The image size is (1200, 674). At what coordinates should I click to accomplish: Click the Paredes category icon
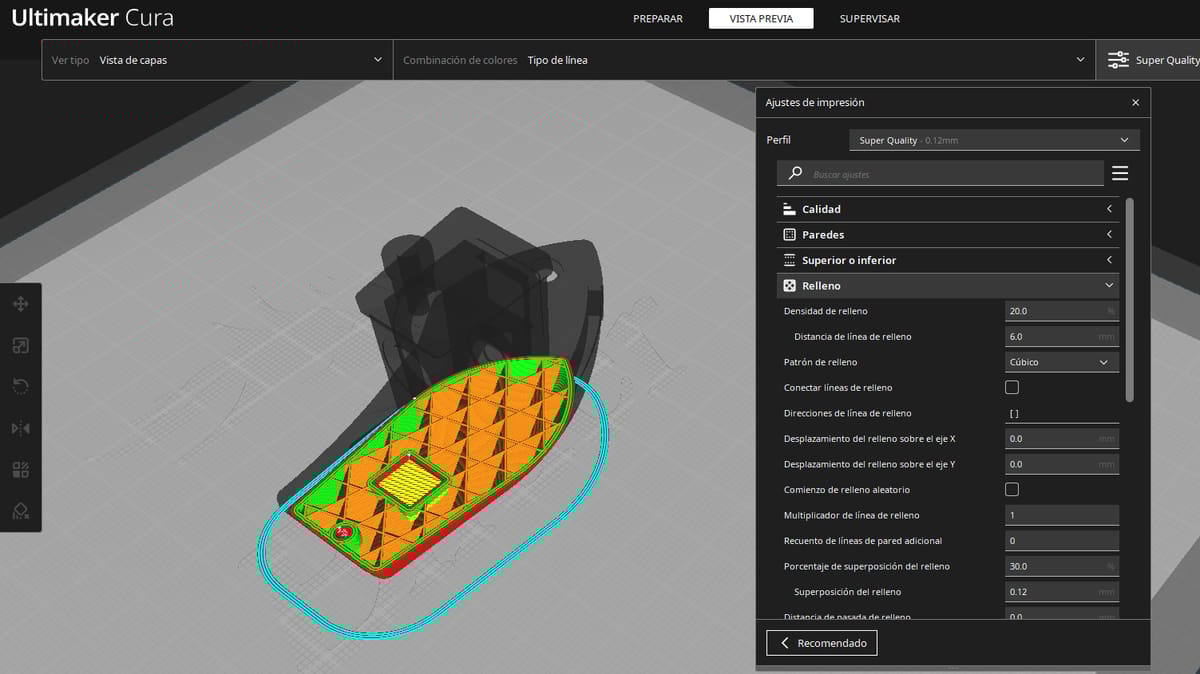(x=789, y=234)
